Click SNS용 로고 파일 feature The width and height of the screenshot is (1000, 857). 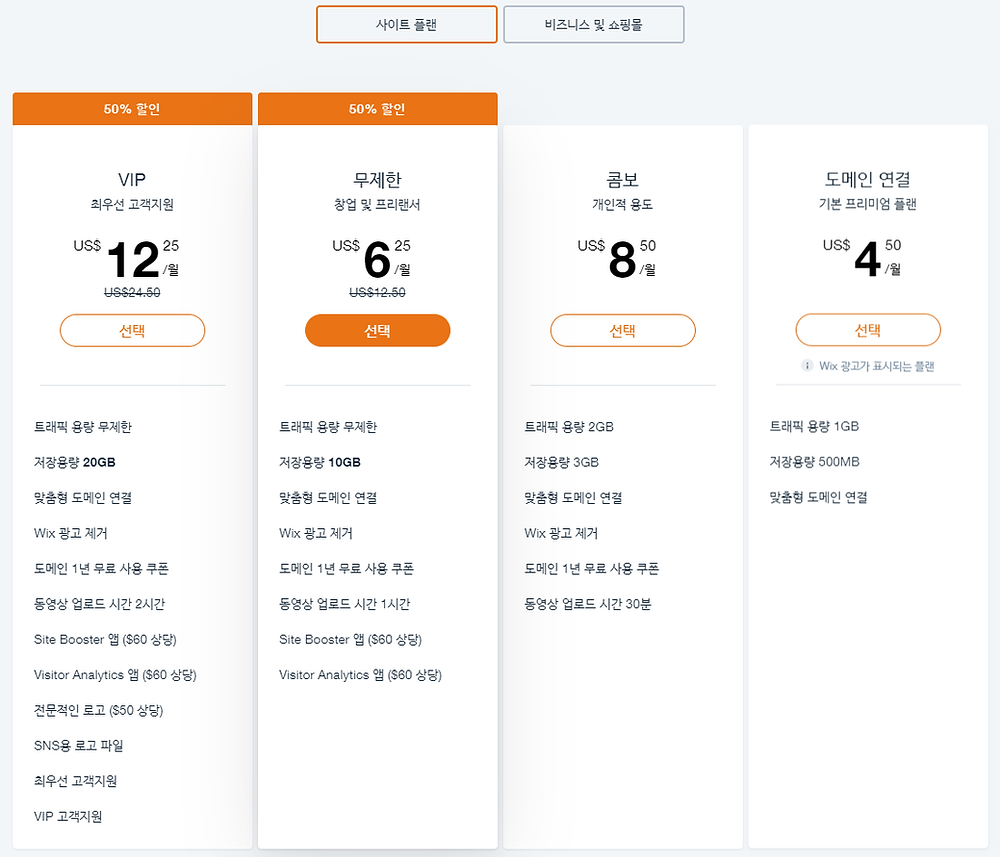[x=78, y=745]
